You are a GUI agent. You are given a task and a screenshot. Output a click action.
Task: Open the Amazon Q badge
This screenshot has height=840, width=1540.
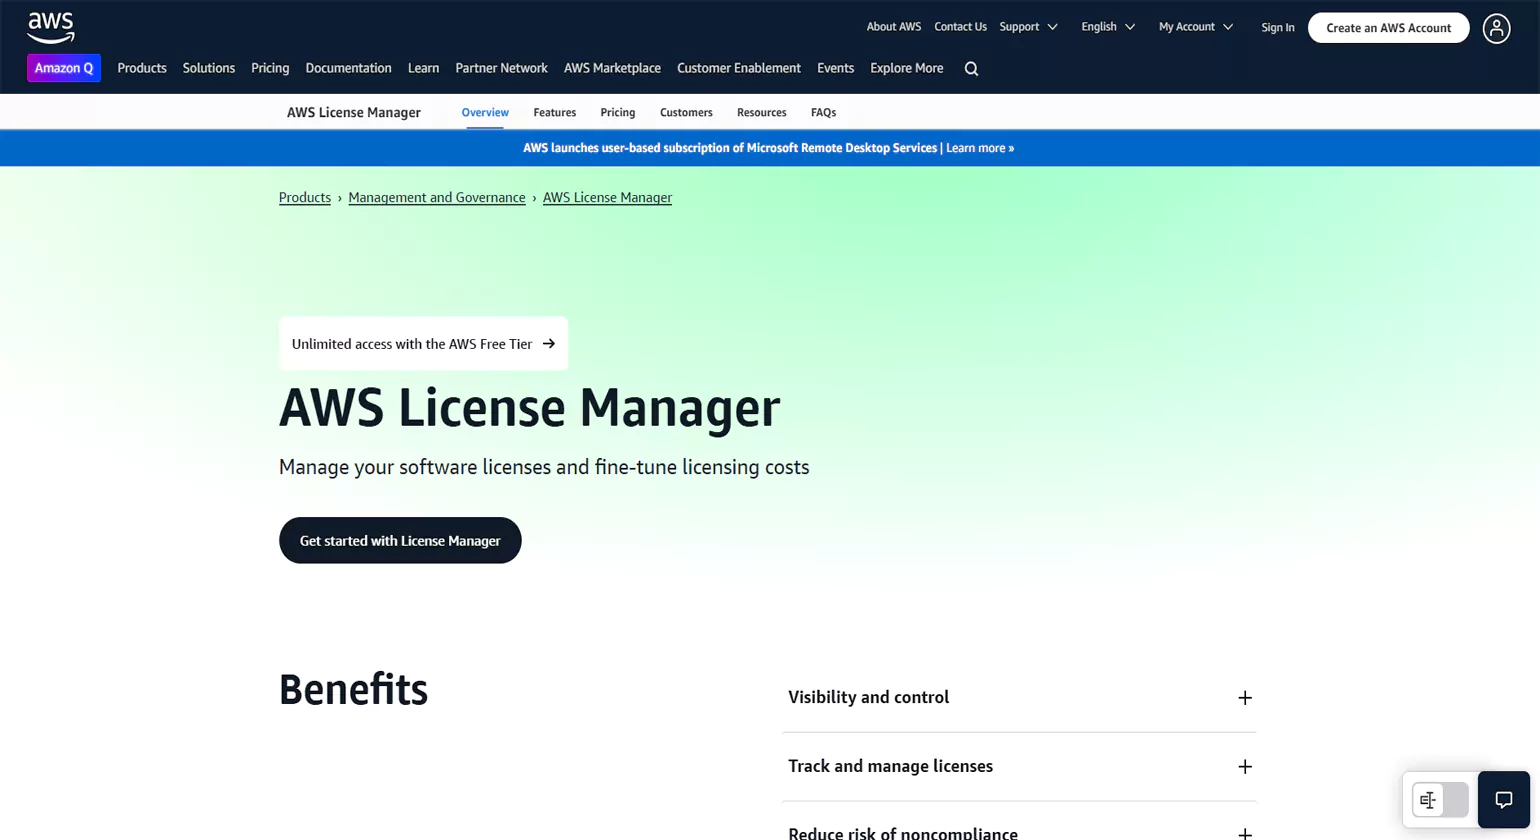64,68
